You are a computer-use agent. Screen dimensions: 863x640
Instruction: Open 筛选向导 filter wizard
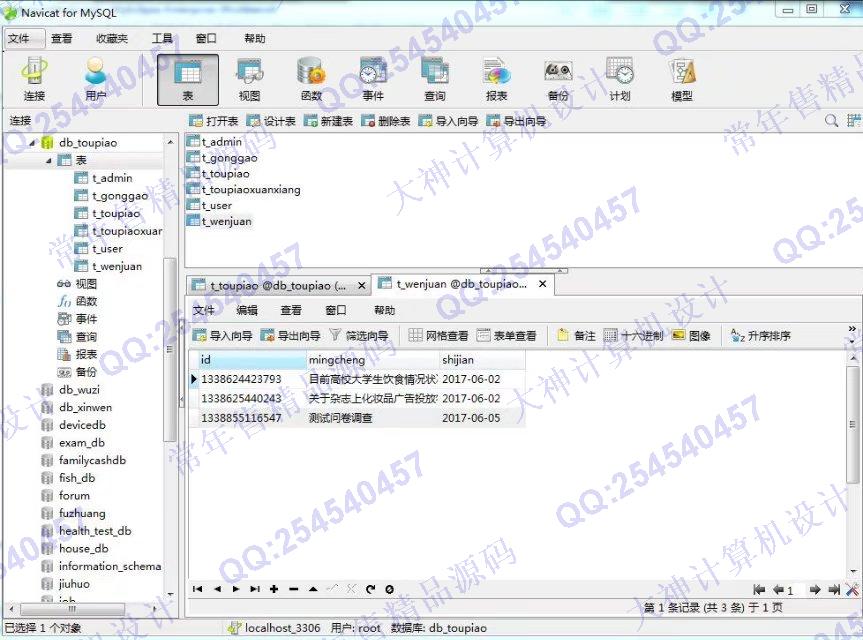click(359, 335)
